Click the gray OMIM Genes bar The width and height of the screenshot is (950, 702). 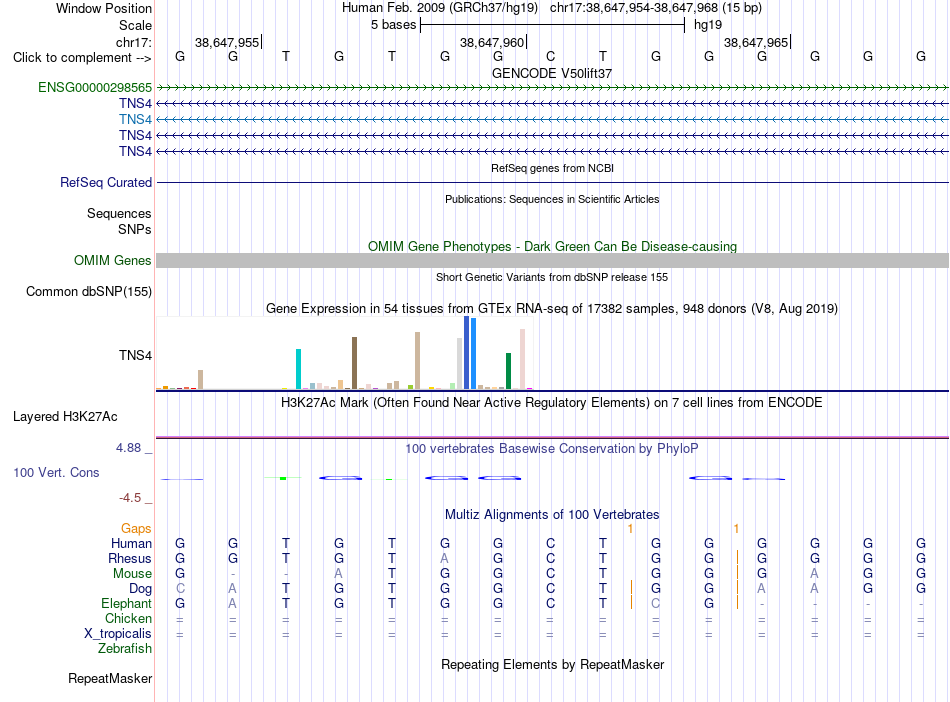pyautogui.click(x=553, y=260)
